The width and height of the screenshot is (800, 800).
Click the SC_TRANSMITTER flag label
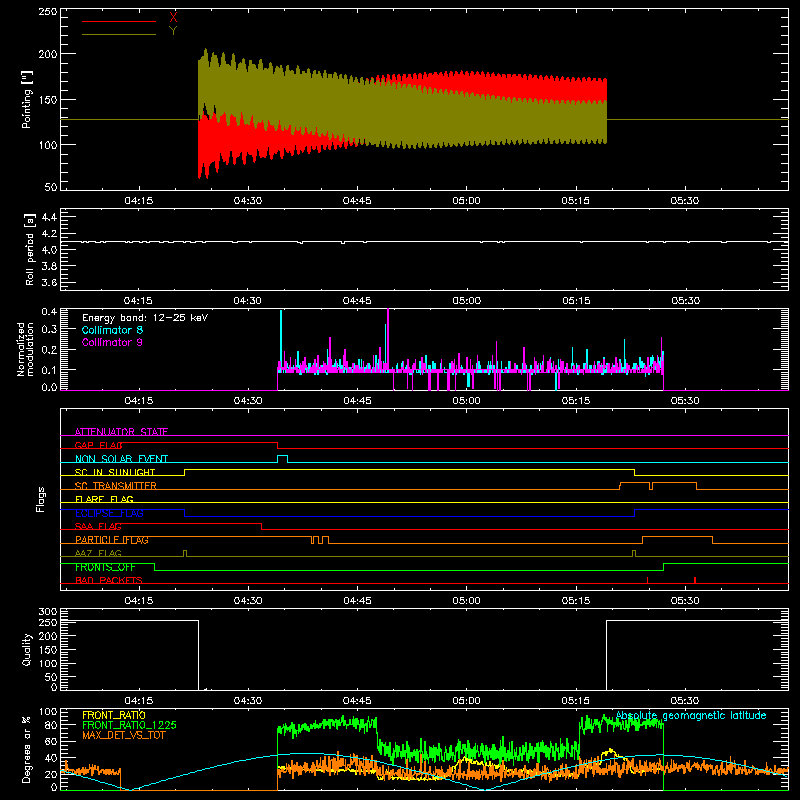pyautogui.click(x=115, y=486)
